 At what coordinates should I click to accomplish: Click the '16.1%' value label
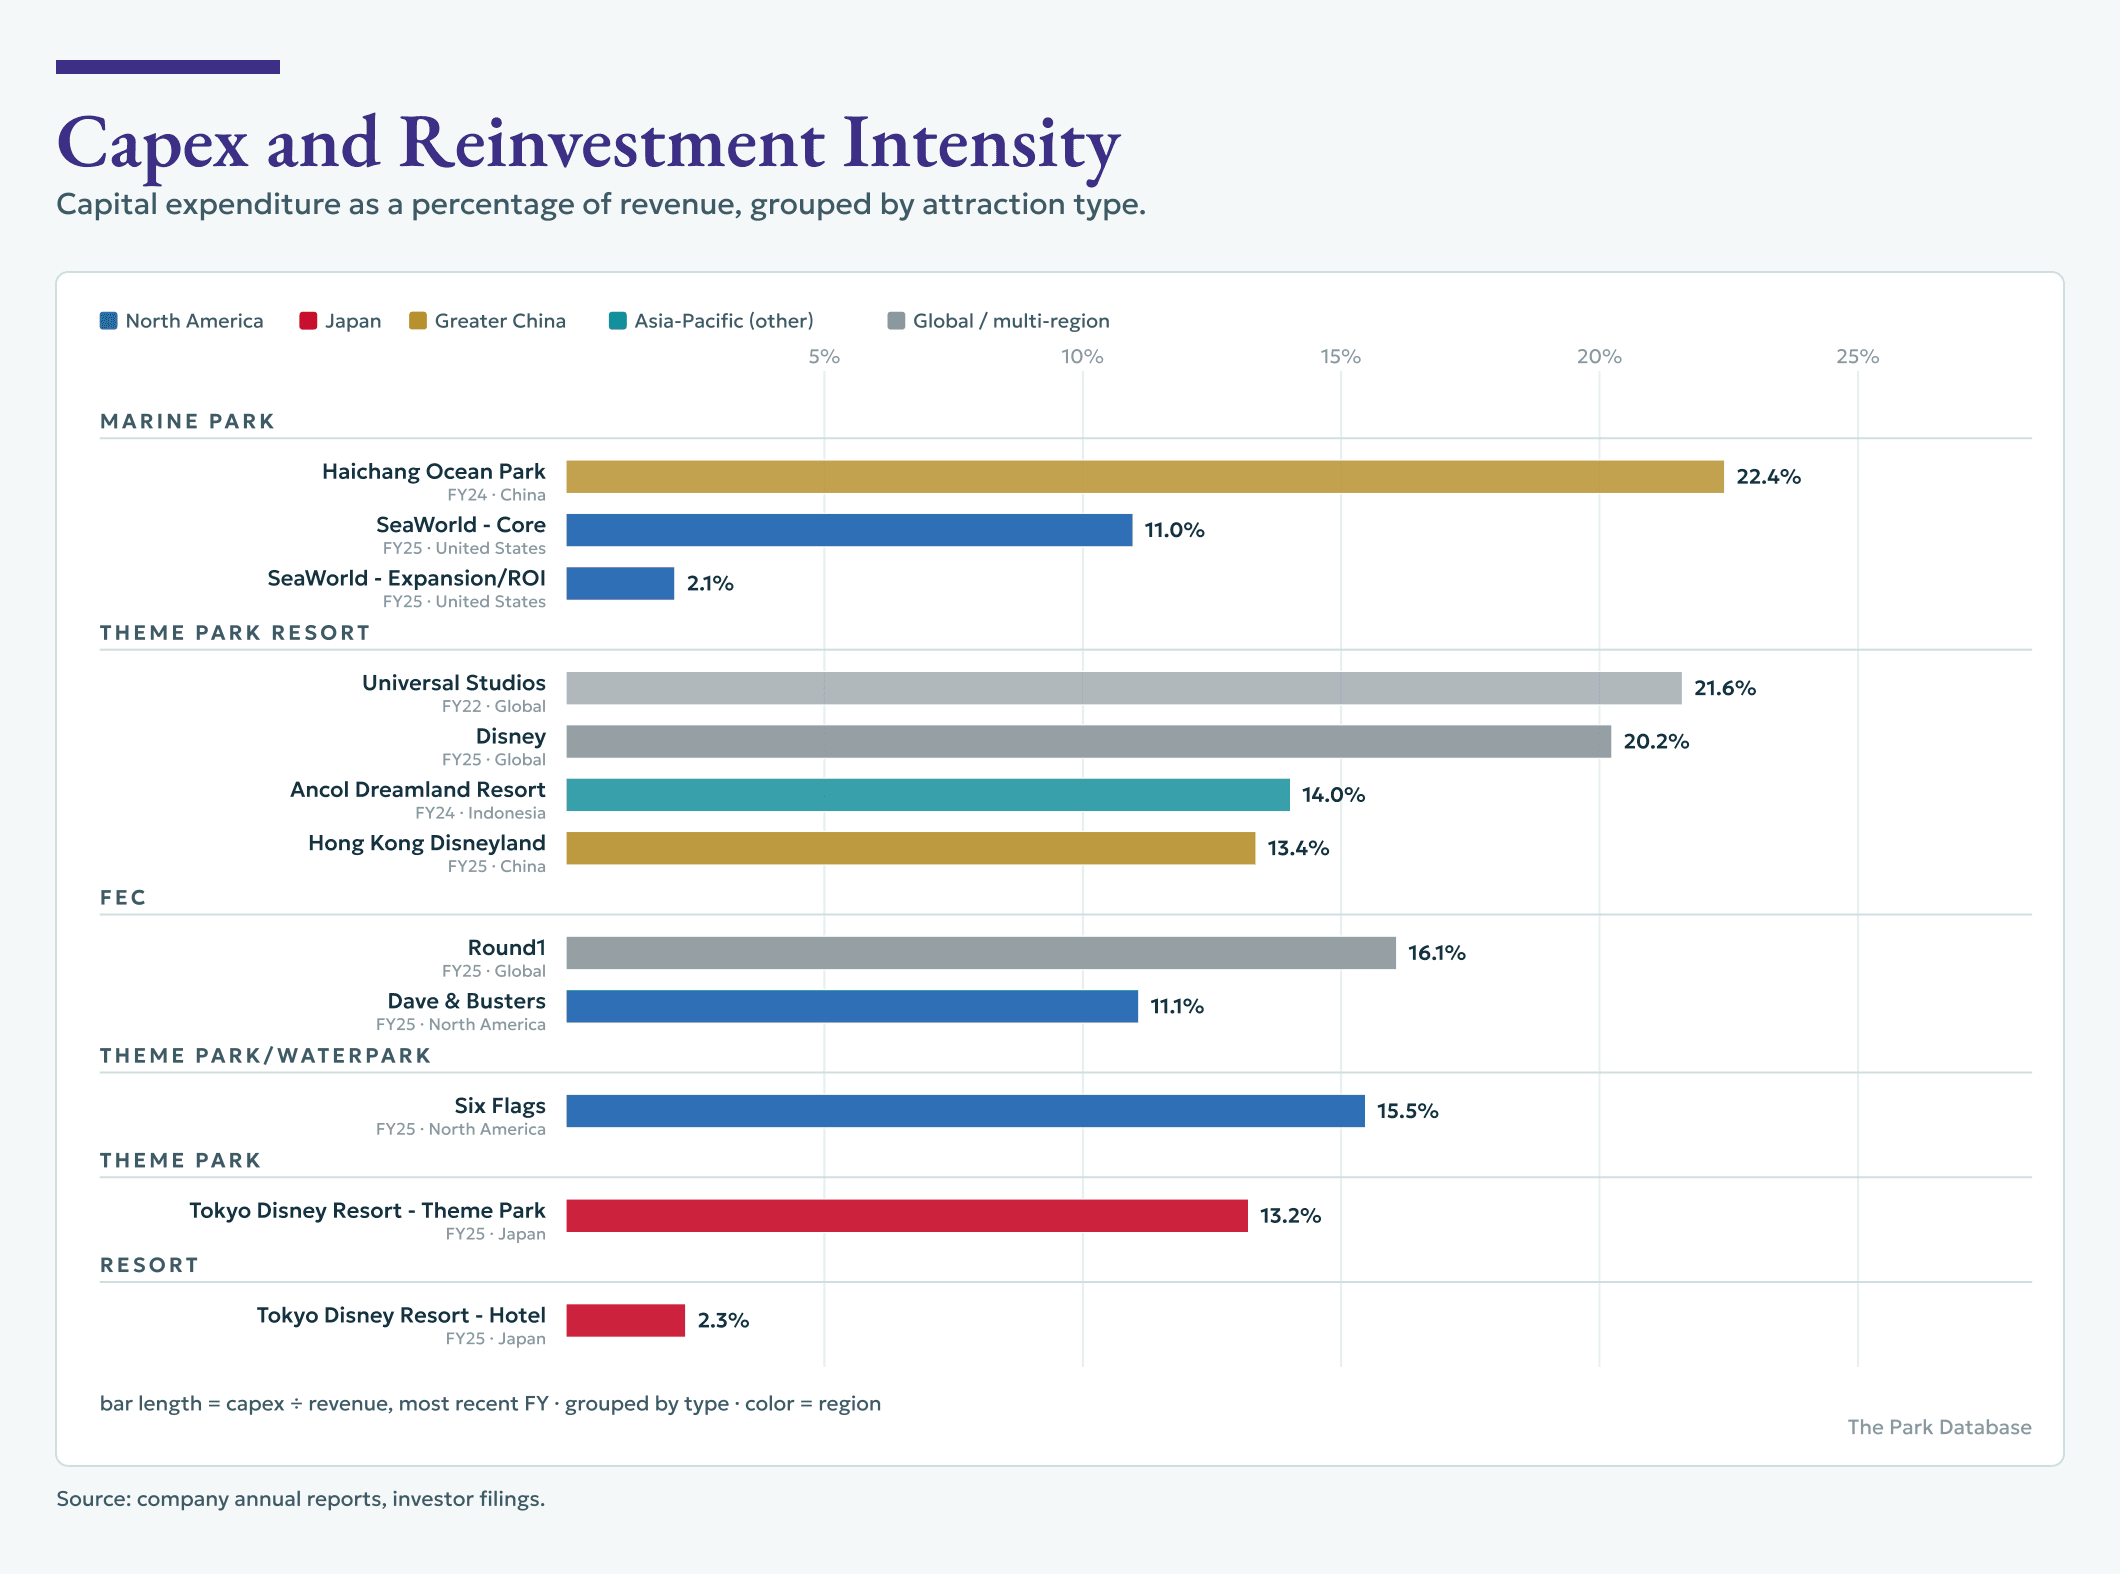tap(1437, 953)
